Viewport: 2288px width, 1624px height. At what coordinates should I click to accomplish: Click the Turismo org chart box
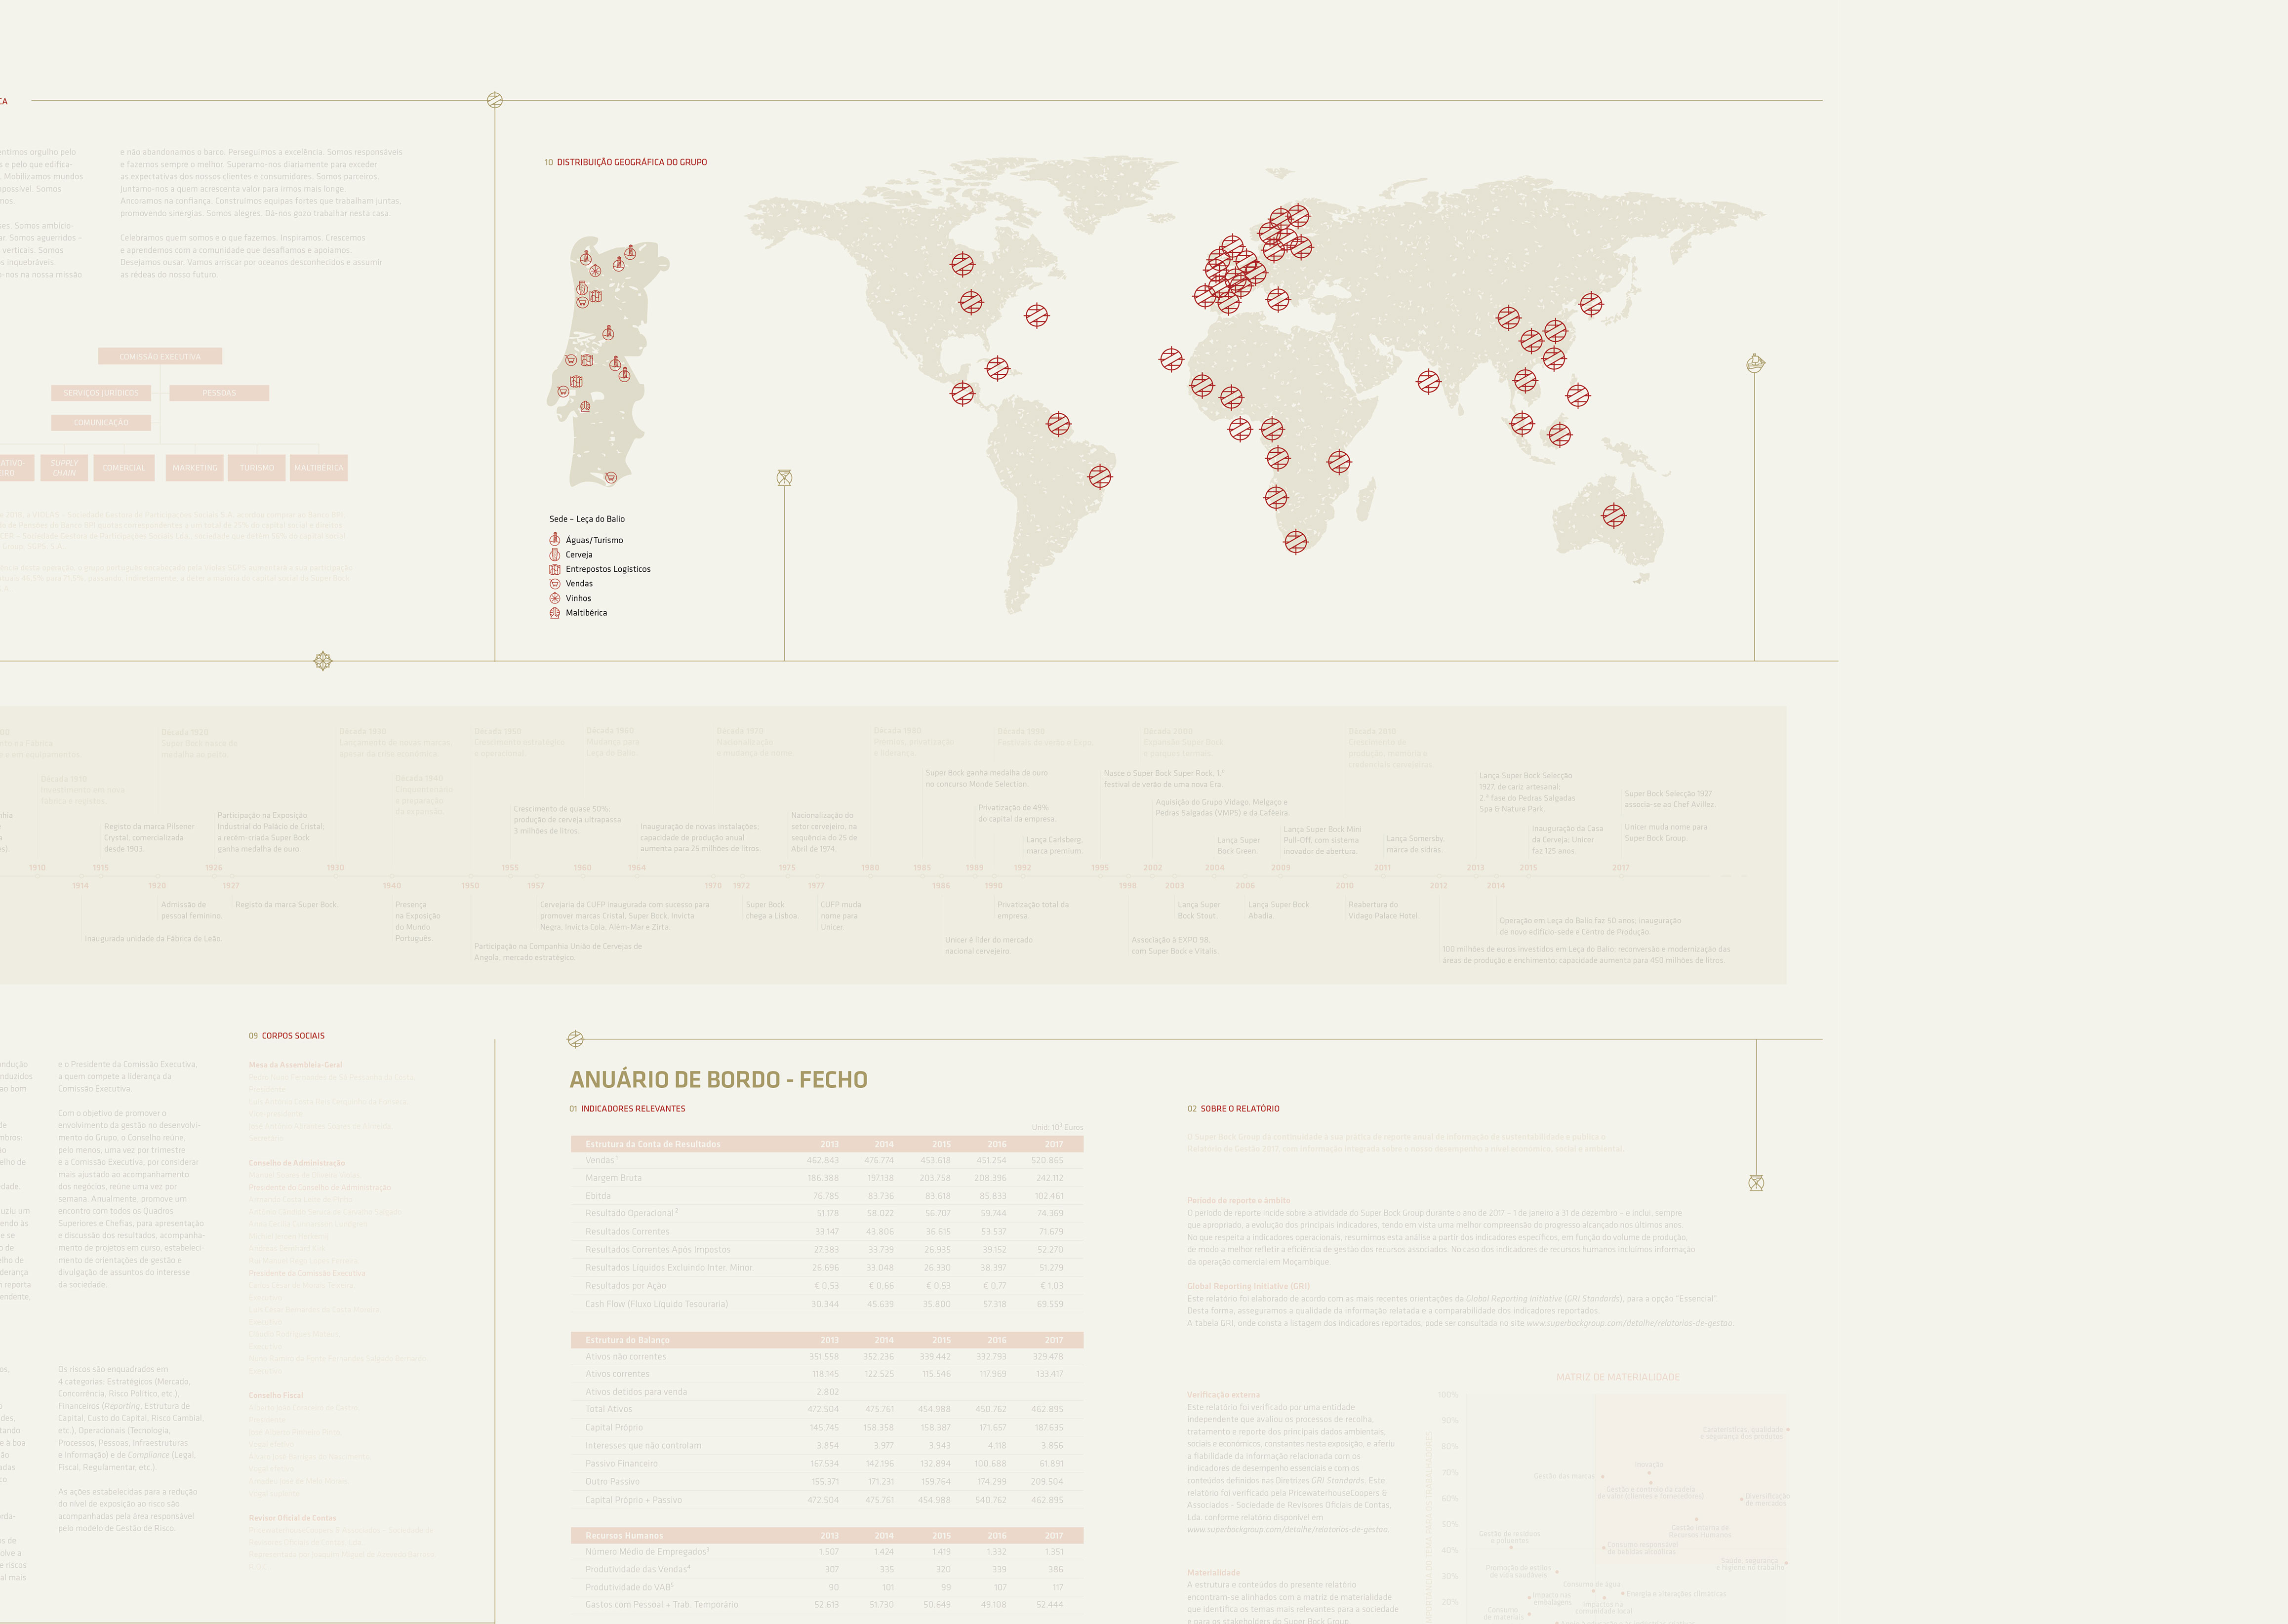pos(257,468)
